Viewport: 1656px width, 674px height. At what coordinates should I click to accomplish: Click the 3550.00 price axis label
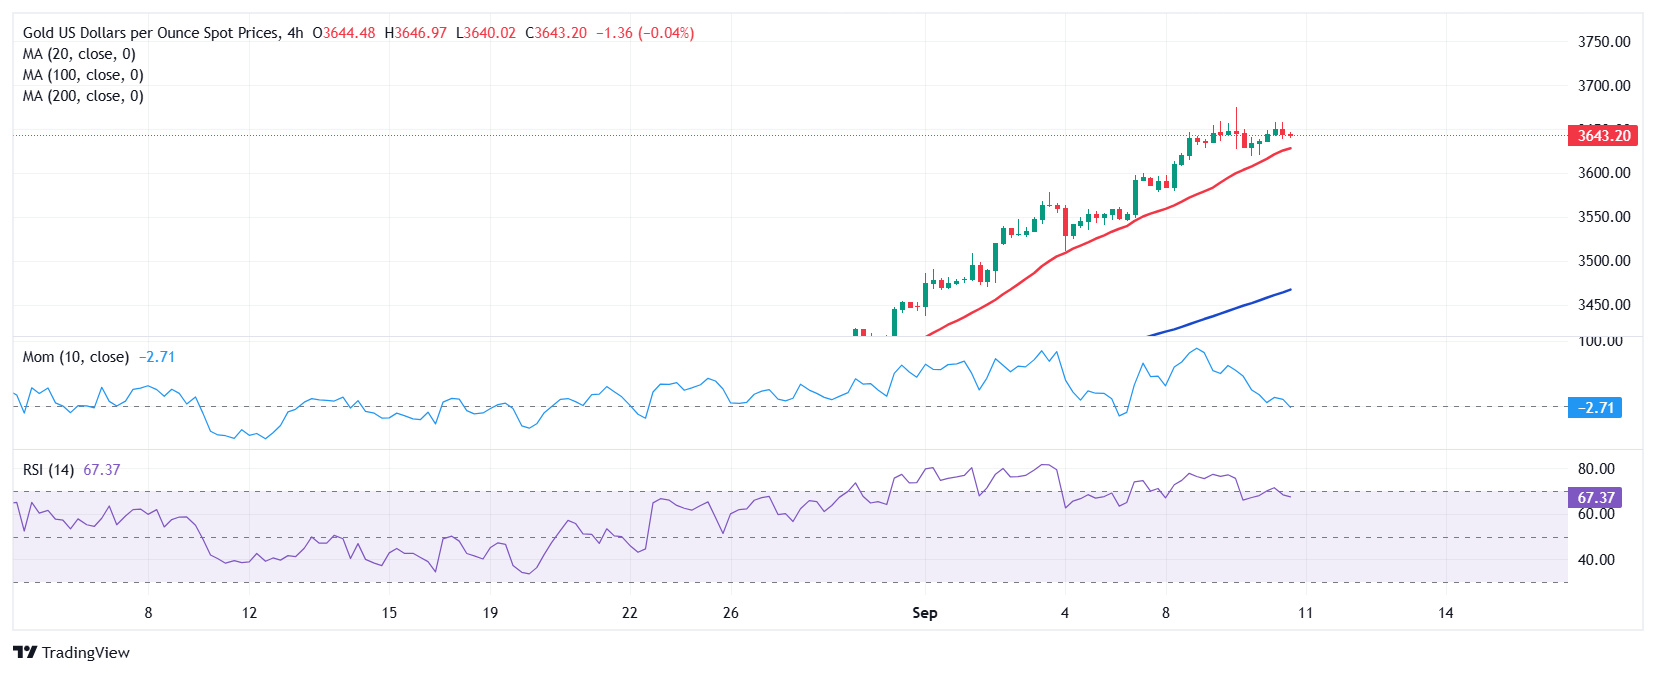coord(1603,217)
